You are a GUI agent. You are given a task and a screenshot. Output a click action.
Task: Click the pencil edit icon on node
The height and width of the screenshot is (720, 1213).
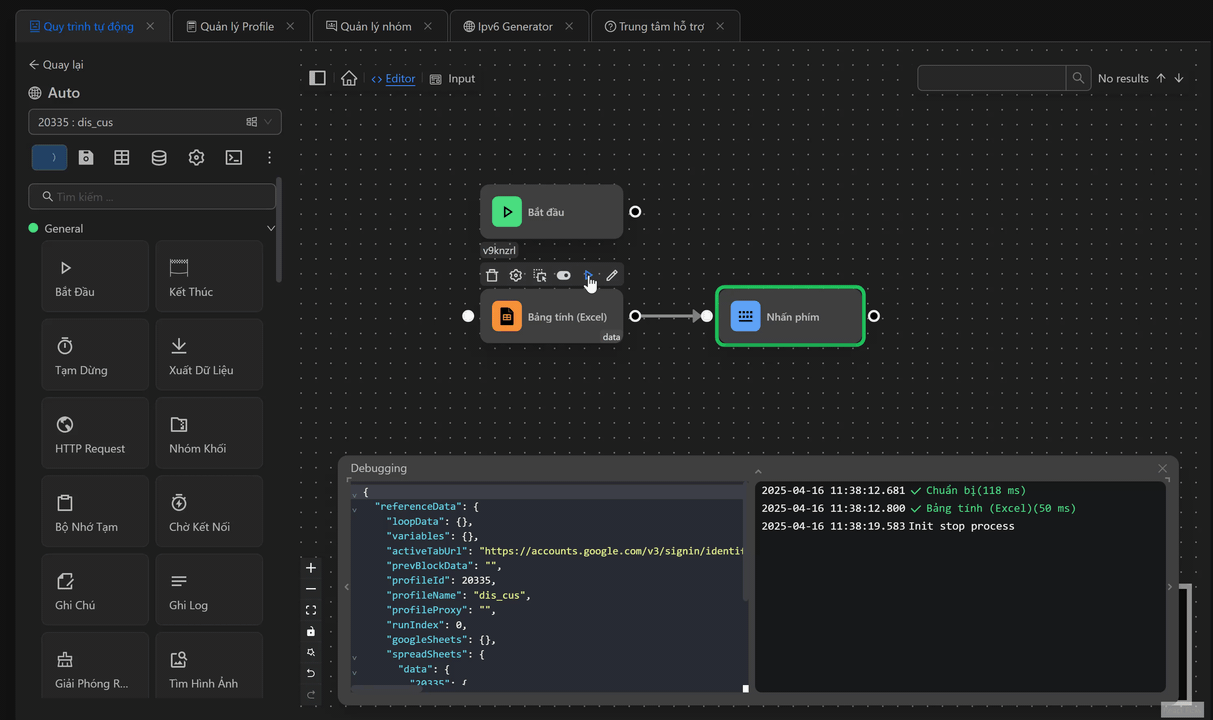coord(612,276)
